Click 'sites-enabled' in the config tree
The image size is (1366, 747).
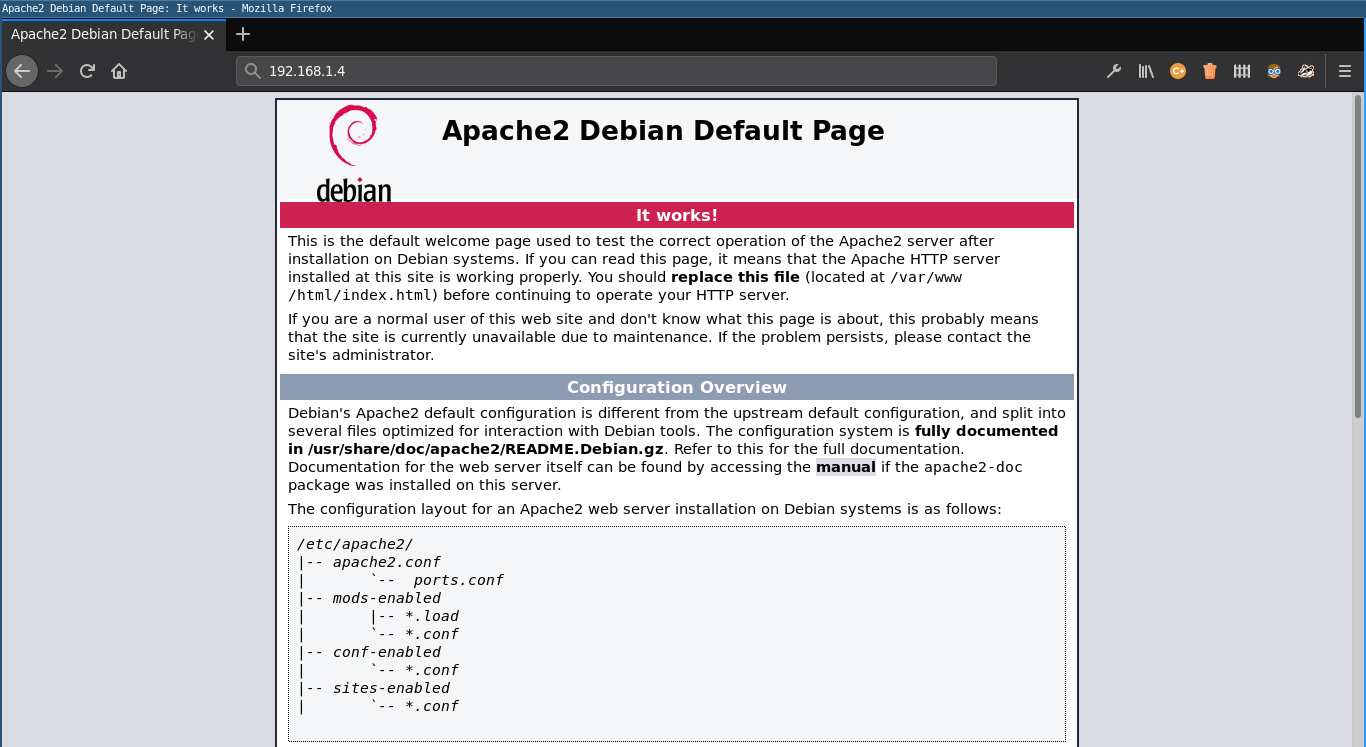[391, 688]
